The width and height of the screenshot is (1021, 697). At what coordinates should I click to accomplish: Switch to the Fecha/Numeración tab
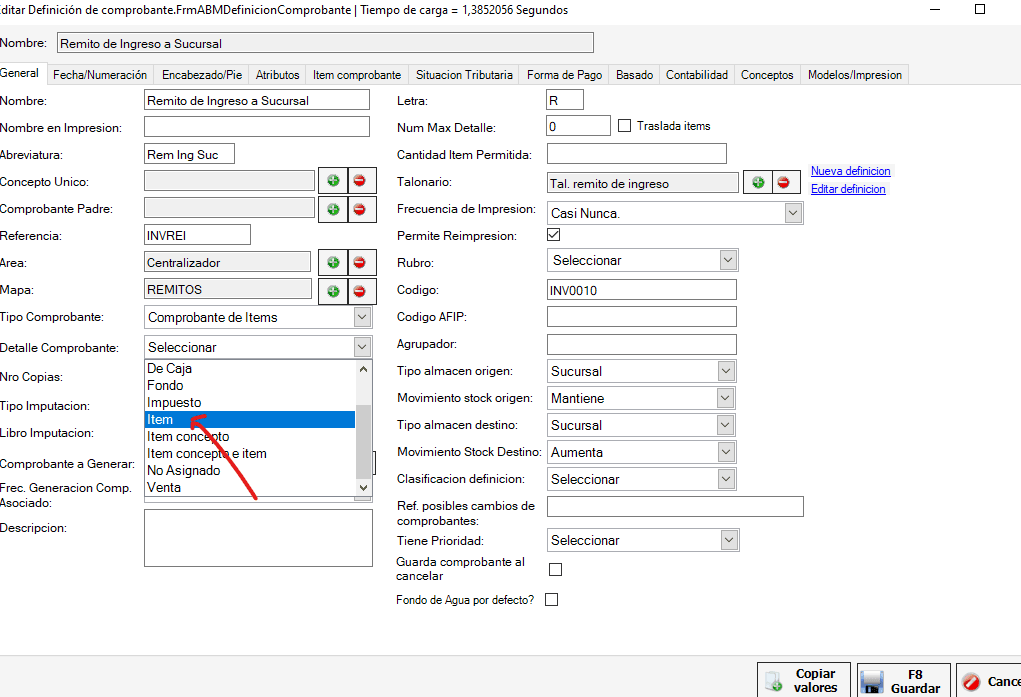[x=100, y=75]
